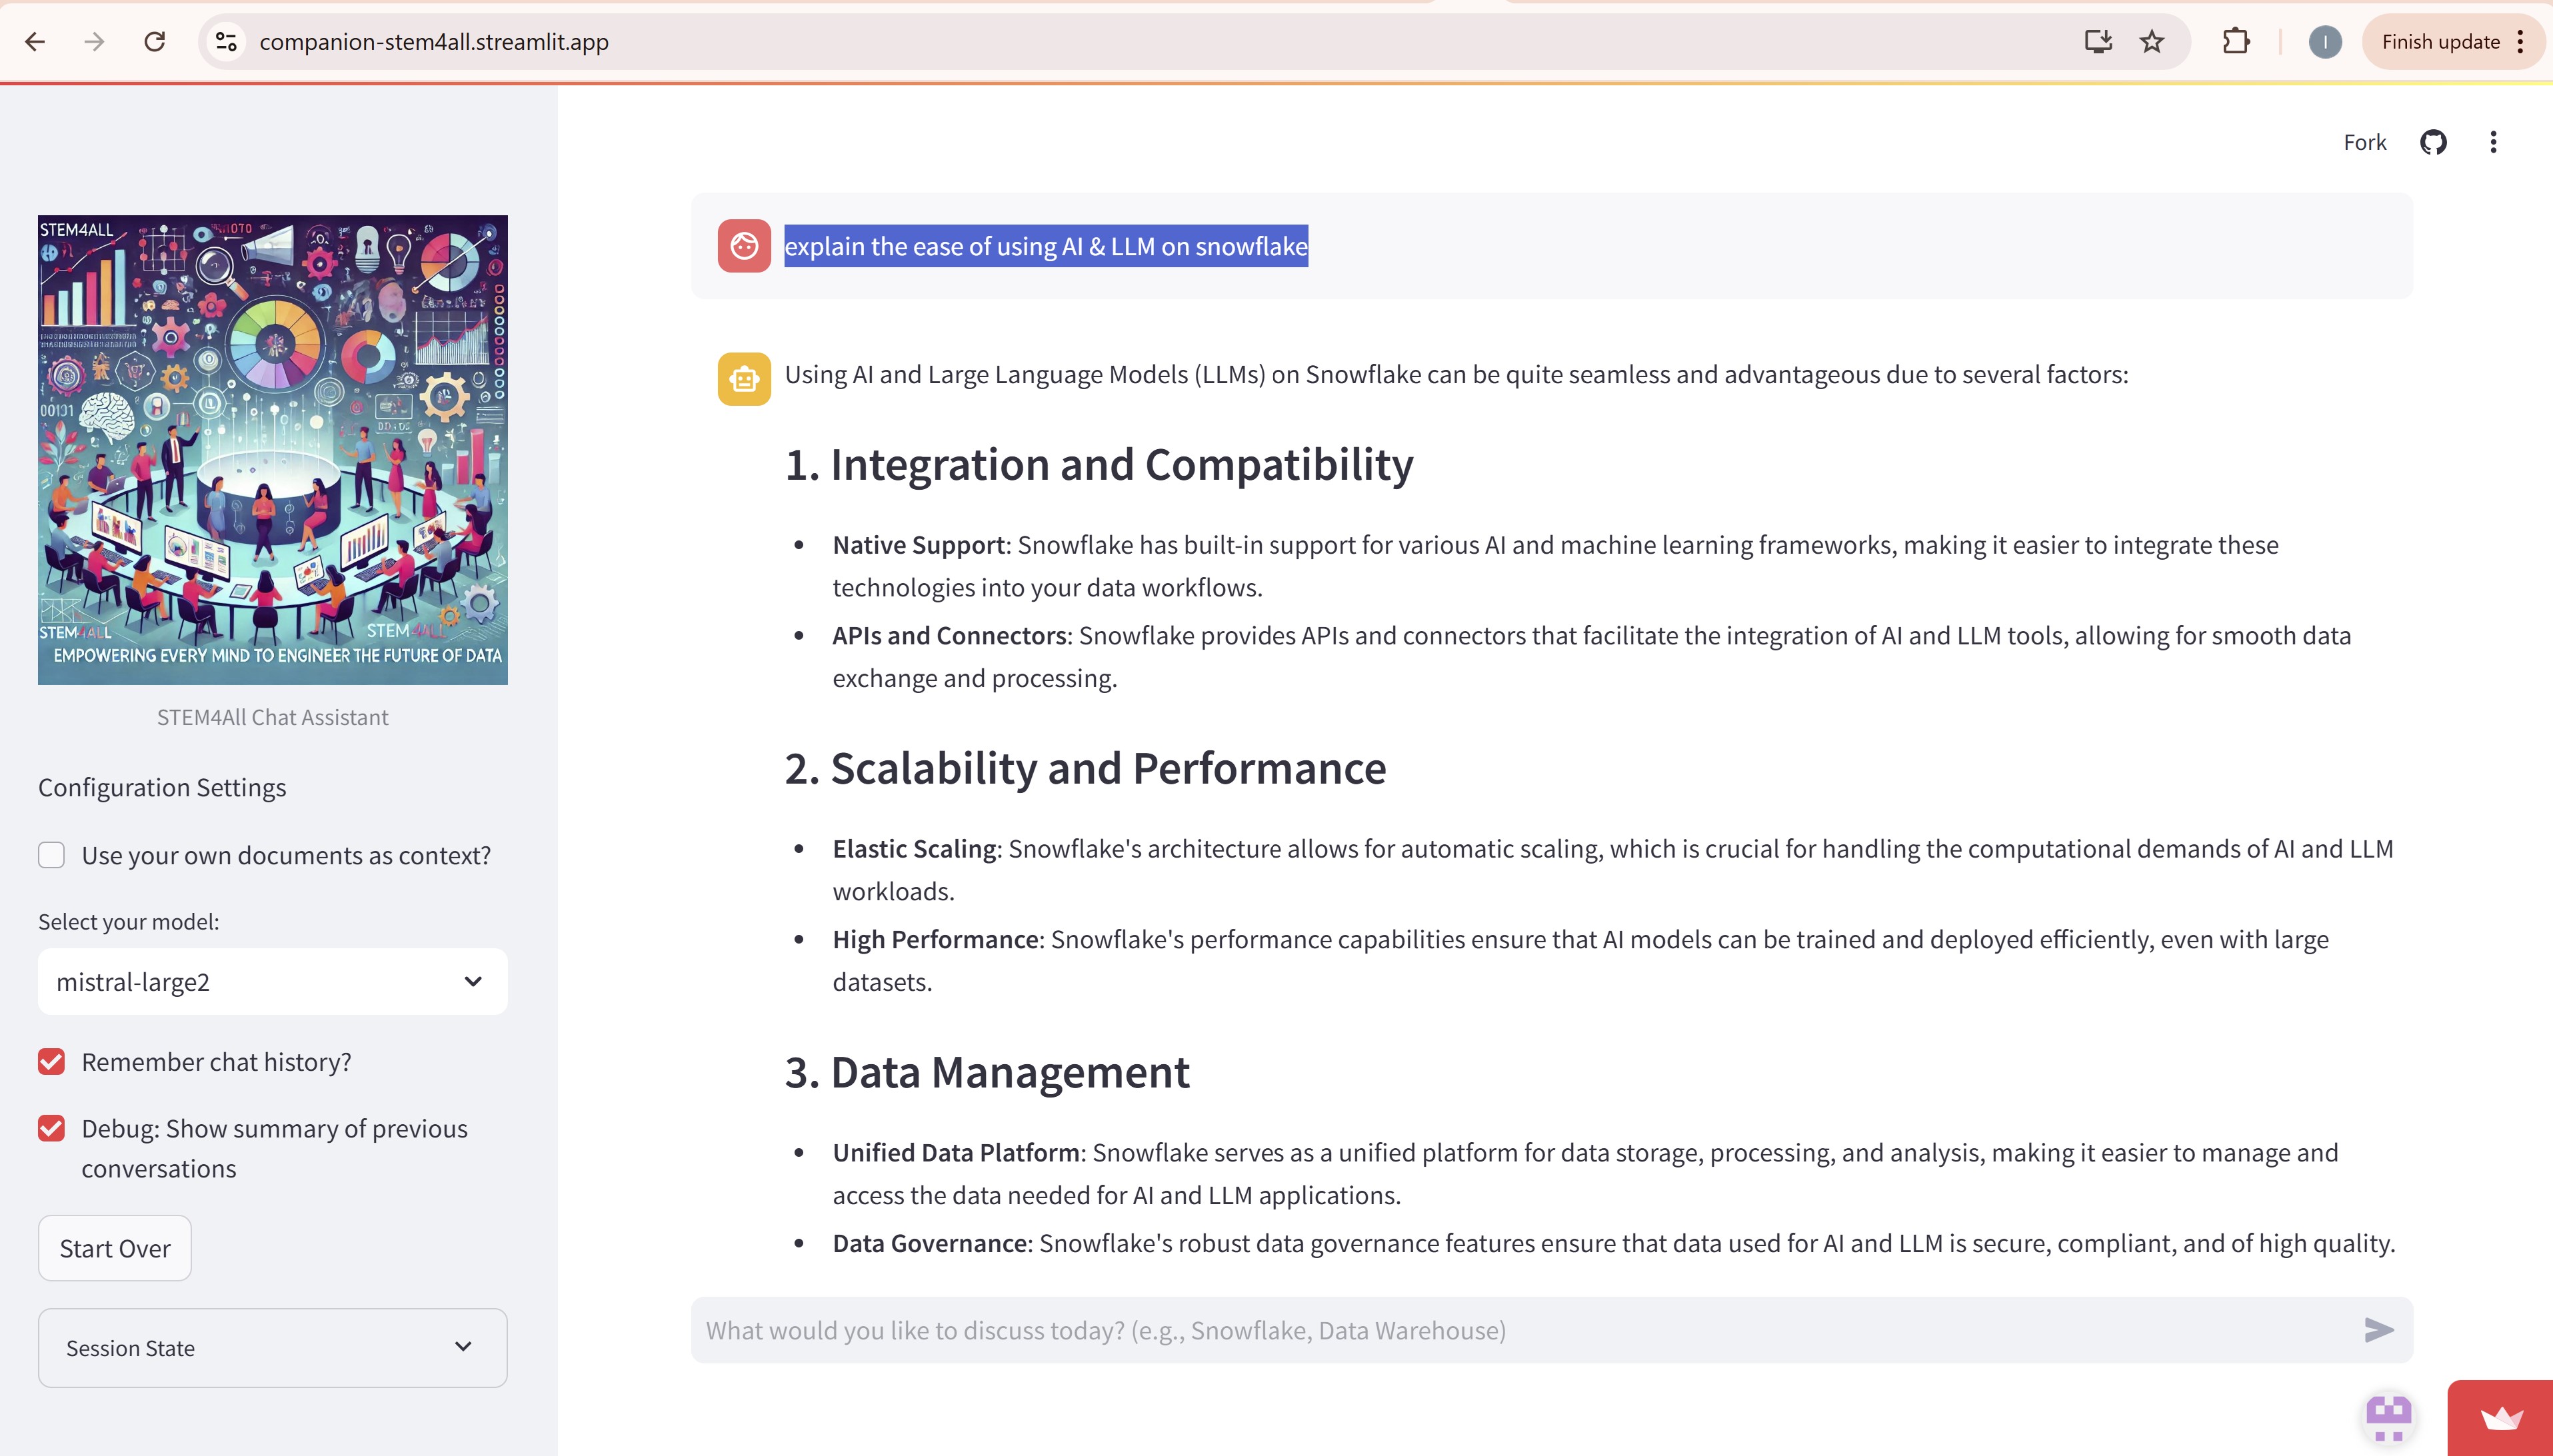Disable Debug summary of previous conversations
Screen dimensions: 2553x1456
coord(51,1129)
